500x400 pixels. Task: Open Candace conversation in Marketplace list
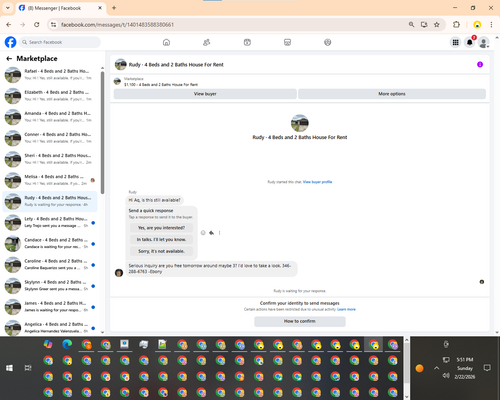point(50,243)
